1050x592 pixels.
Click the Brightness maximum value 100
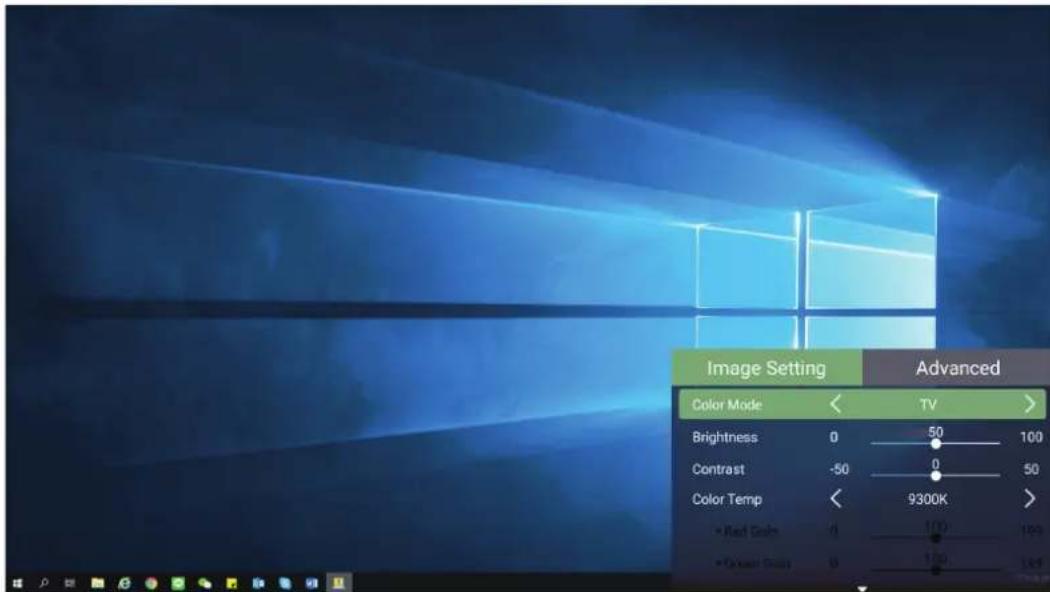tap(1031, 437)
